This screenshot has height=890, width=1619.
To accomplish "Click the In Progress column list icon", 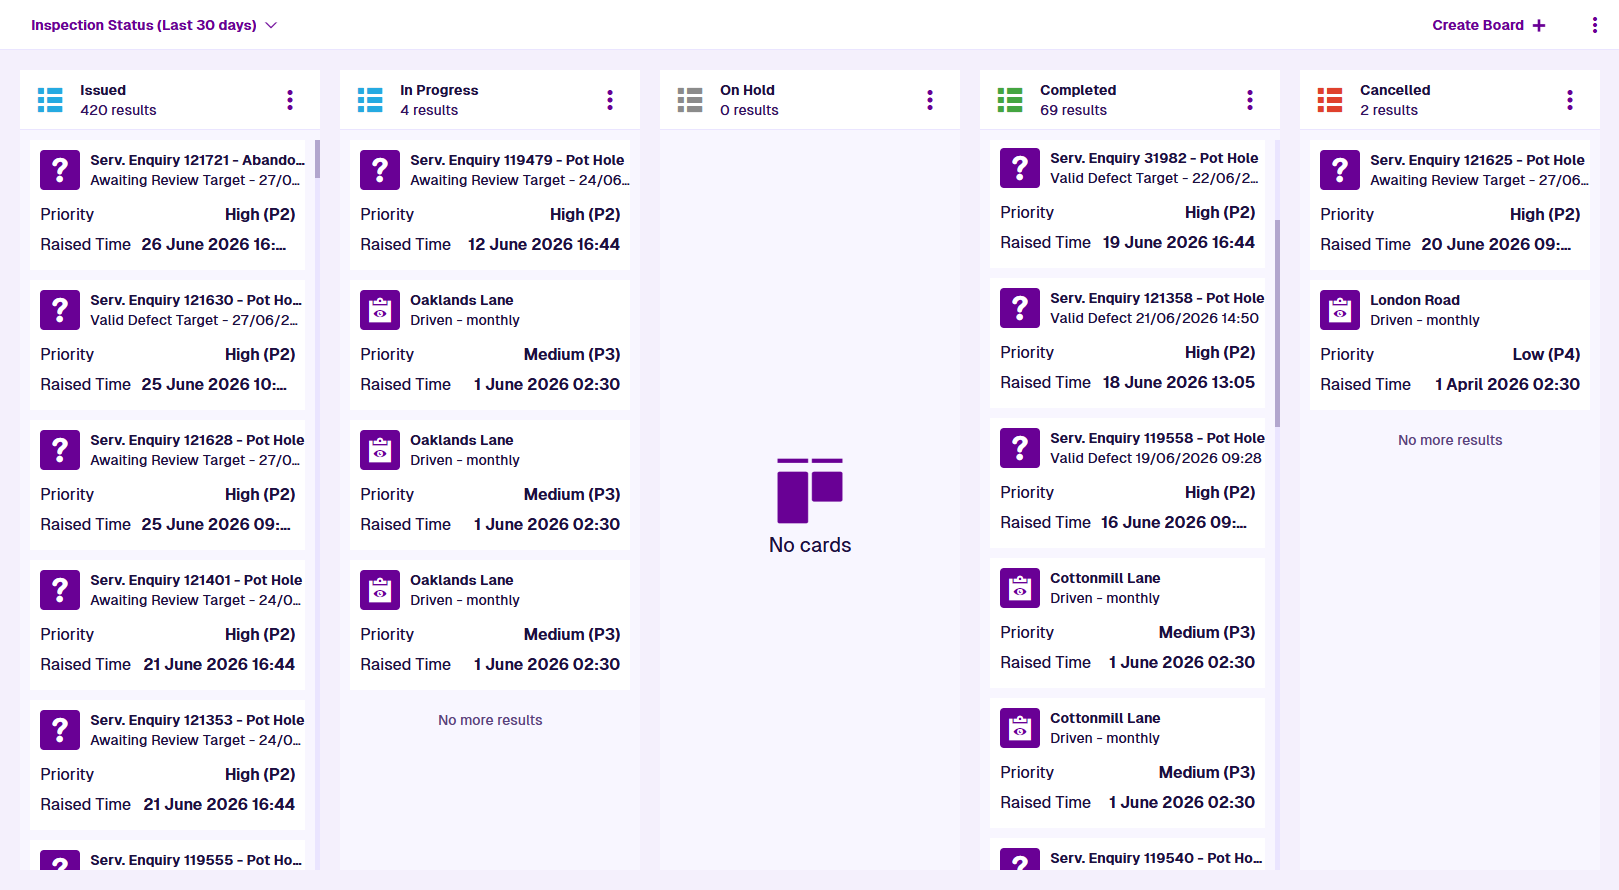I will (x=370, y=100).
